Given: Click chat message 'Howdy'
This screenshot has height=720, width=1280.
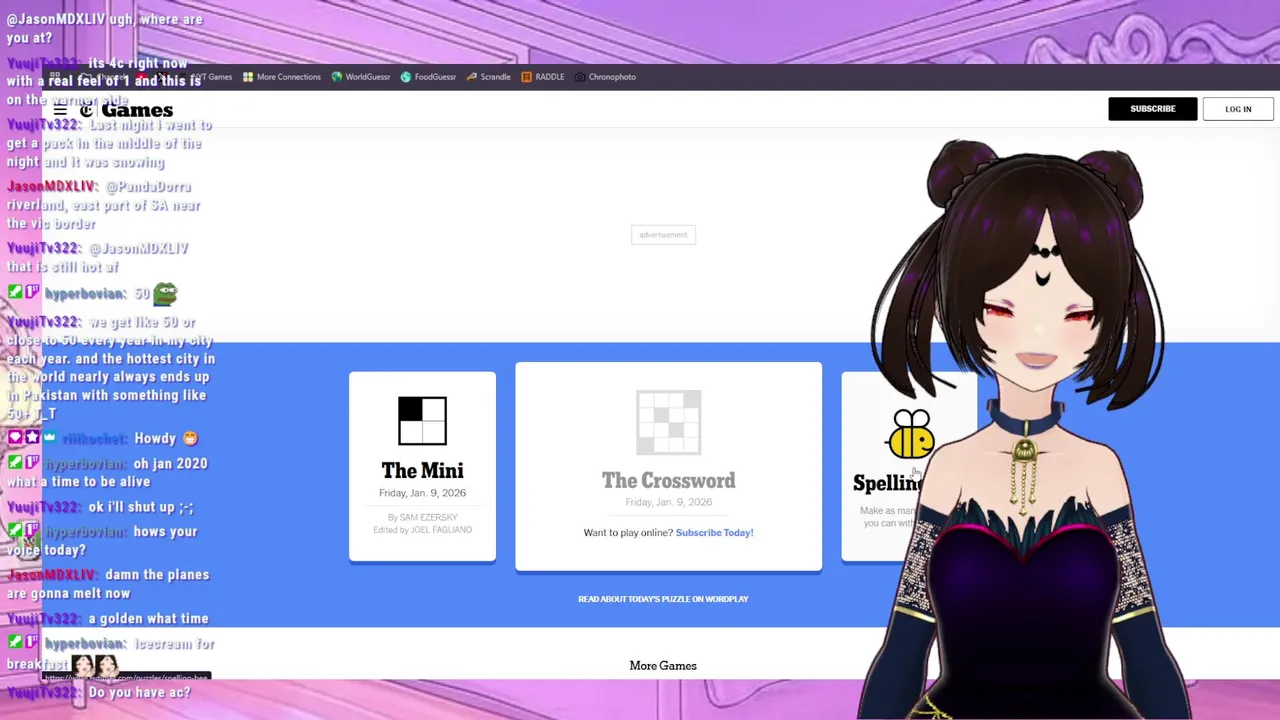Looking at the screenshot, I should pos(155,438).
